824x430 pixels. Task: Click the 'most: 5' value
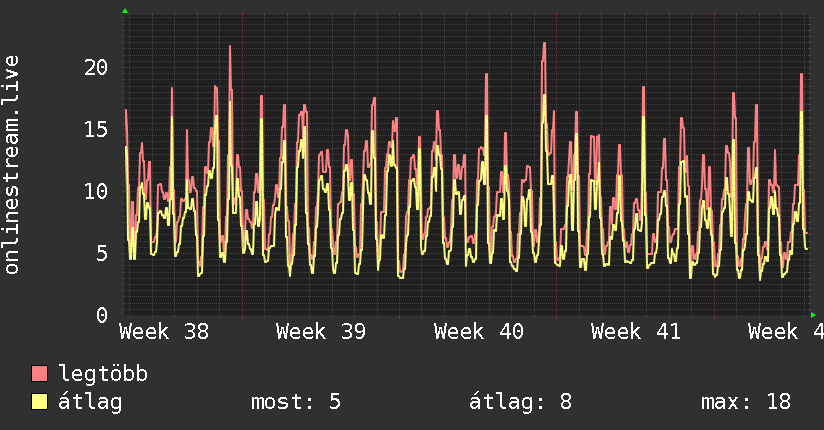pos(296,402)
